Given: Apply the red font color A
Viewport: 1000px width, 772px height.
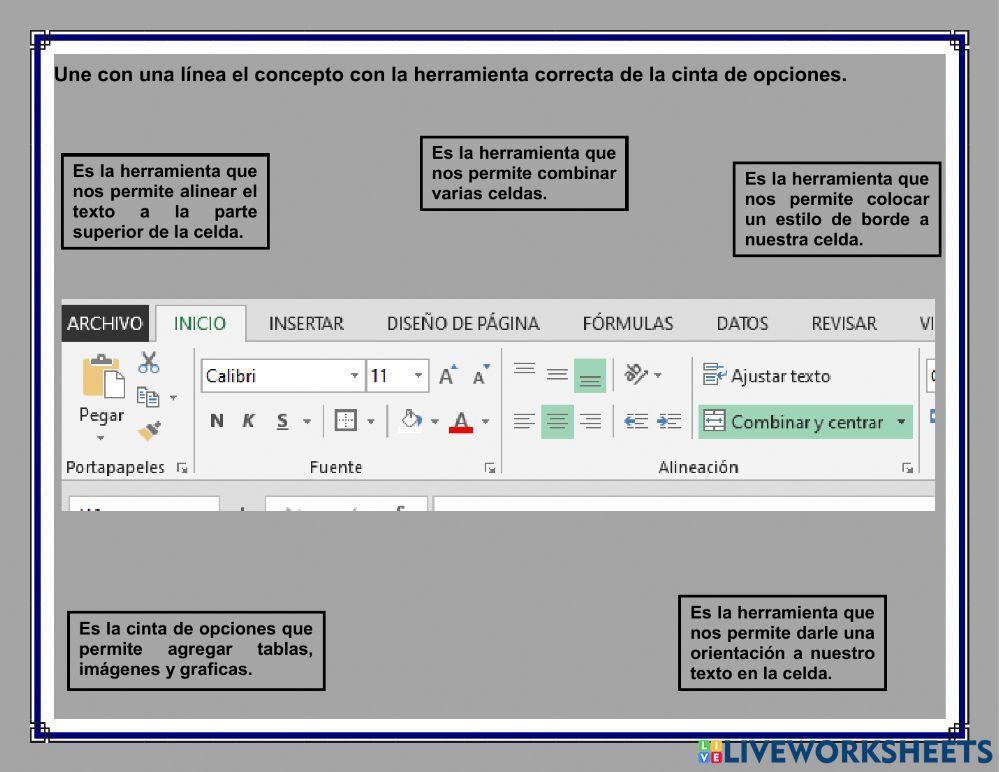Looking at the screenshot, I should pyautogui.click(x=461, y=422).
